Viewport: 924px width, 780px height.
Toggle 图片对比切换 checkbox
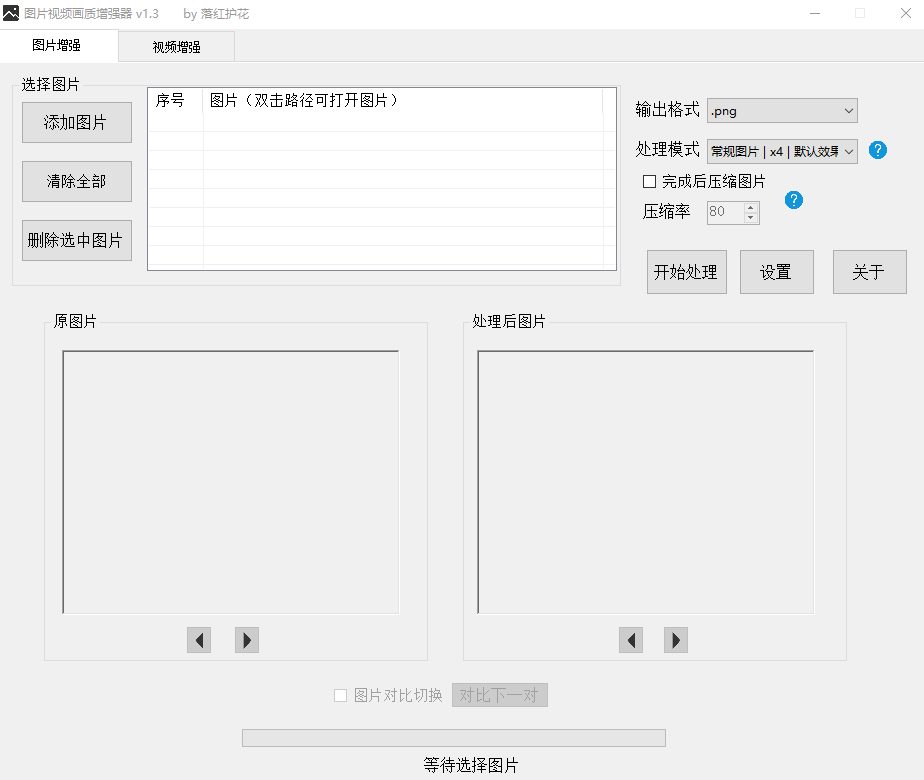(x=341, y=696)
